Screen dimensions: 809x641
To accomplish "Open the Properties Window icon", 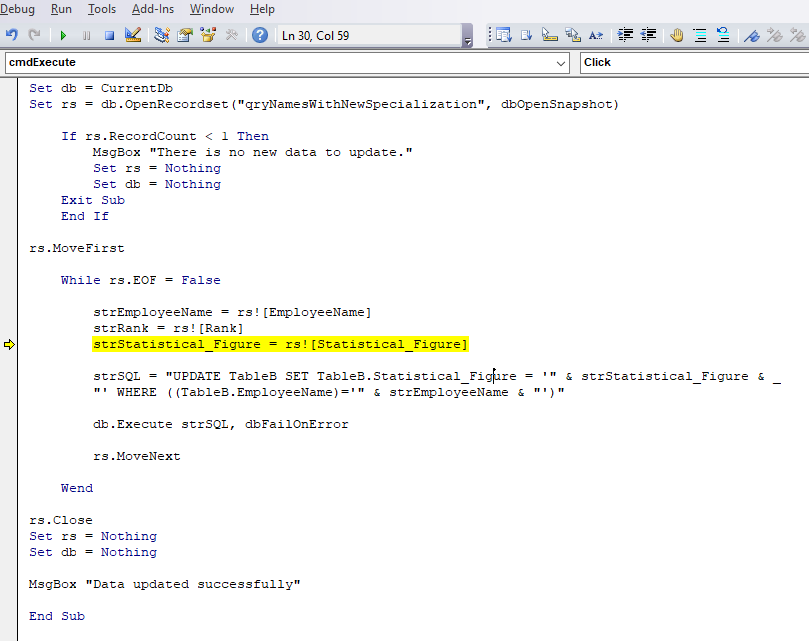I will tap(185, 35).
